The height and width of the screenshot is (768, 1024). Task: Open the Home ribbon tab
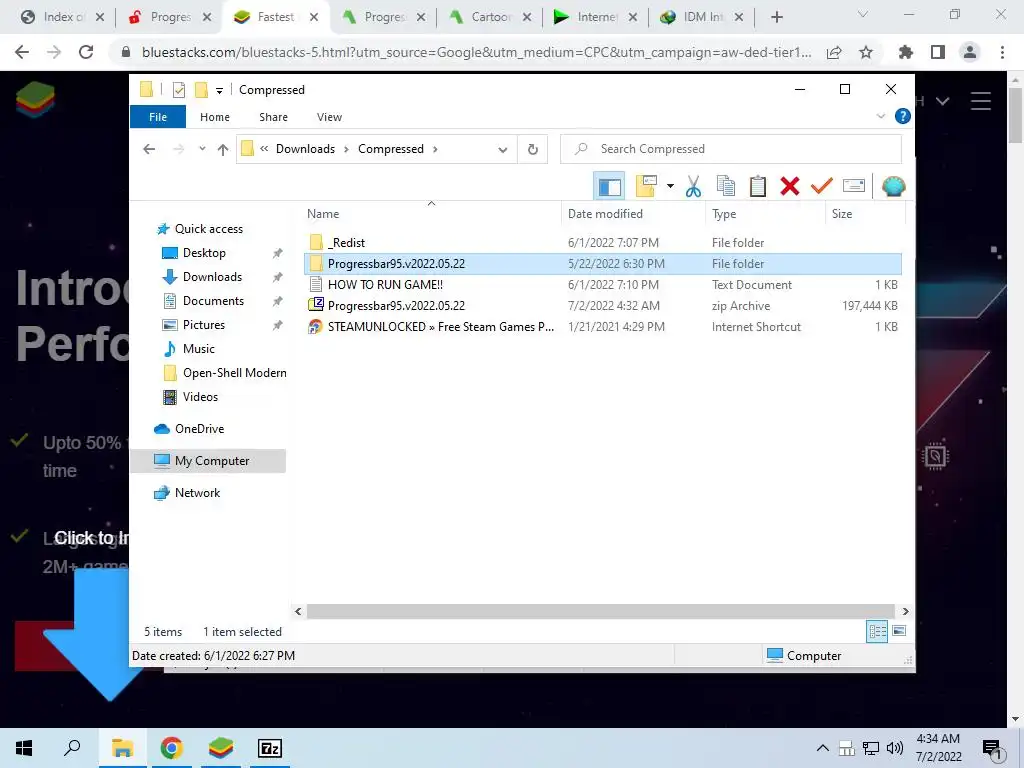click(x=215, y=117)
